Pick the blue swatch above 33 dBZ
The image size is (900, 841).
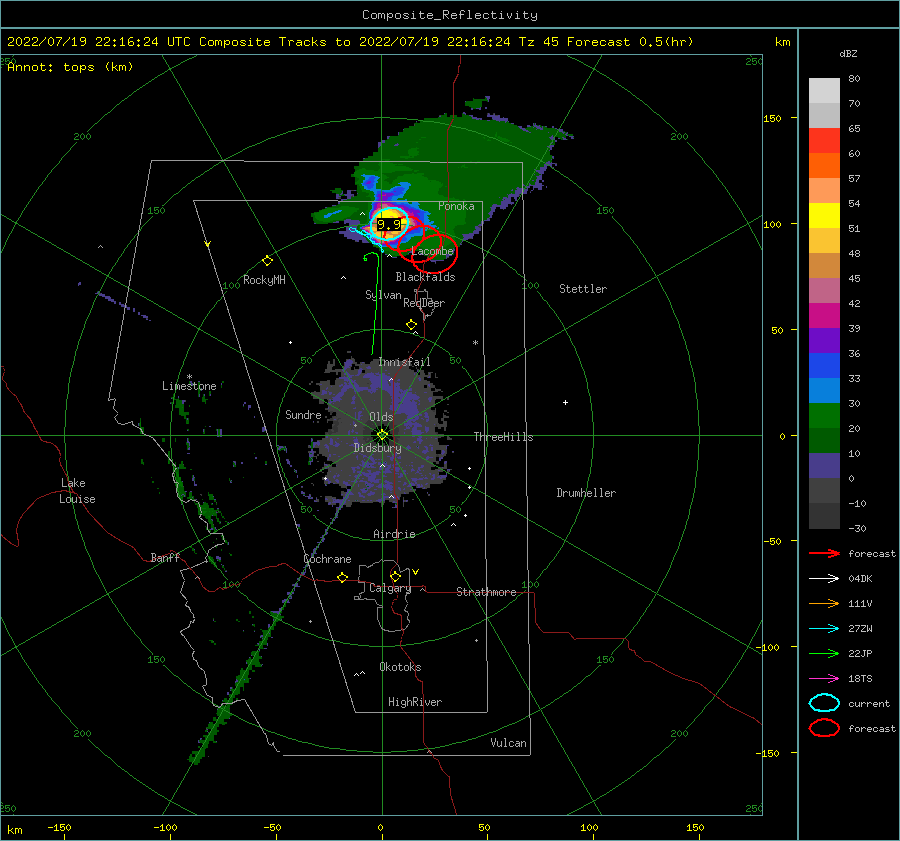pos(824,366)
